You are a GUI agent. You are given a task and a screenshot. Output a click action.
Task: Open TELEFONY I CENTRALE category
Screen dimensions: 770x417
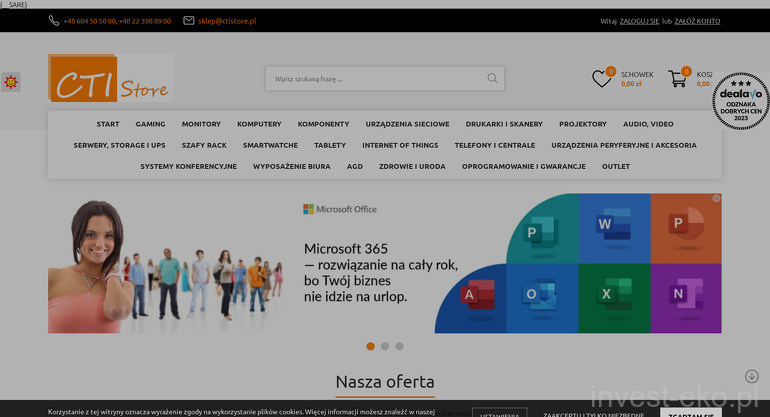tap(495, 145)
